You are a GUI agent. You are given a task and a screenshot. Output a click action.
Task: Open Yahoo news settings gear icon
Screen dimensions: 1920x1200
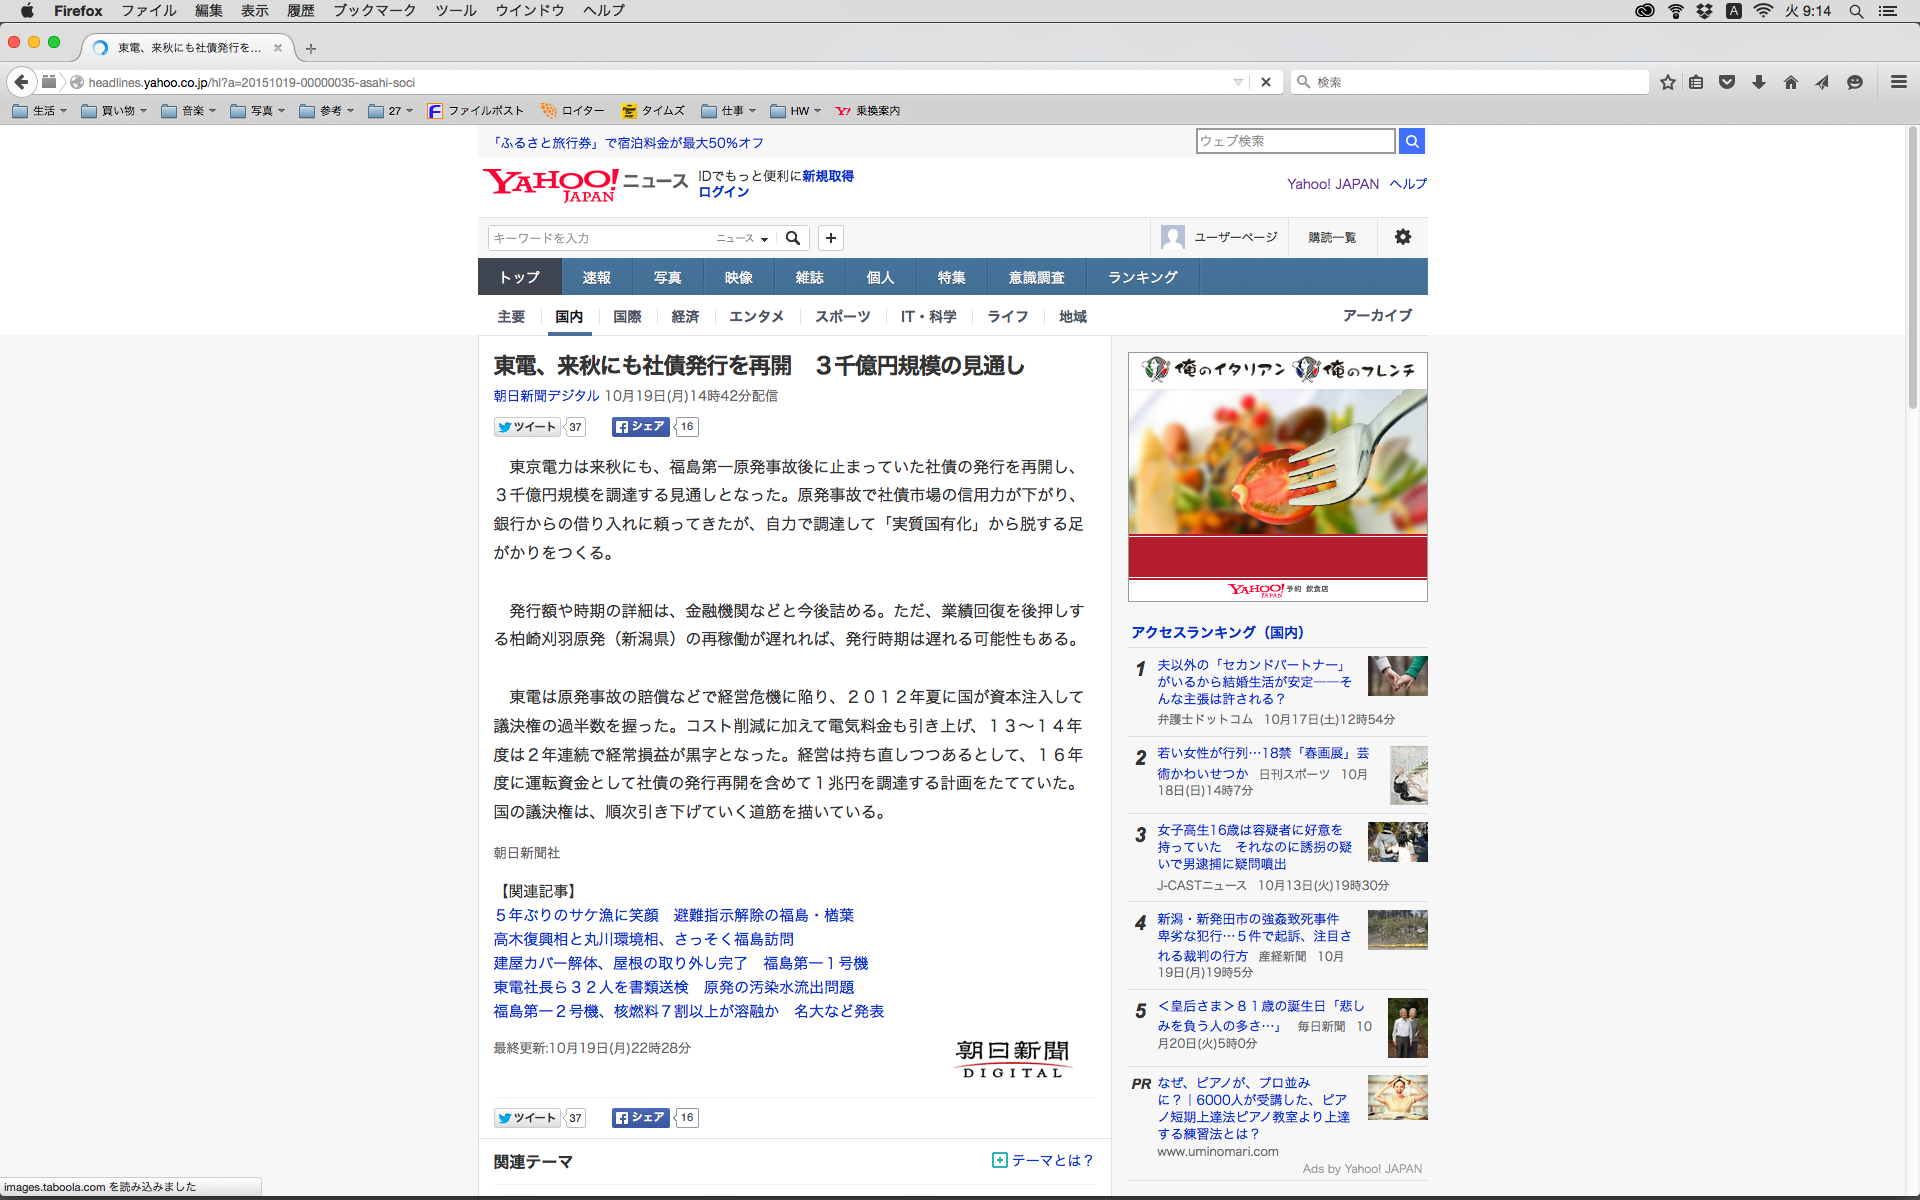1402,237
